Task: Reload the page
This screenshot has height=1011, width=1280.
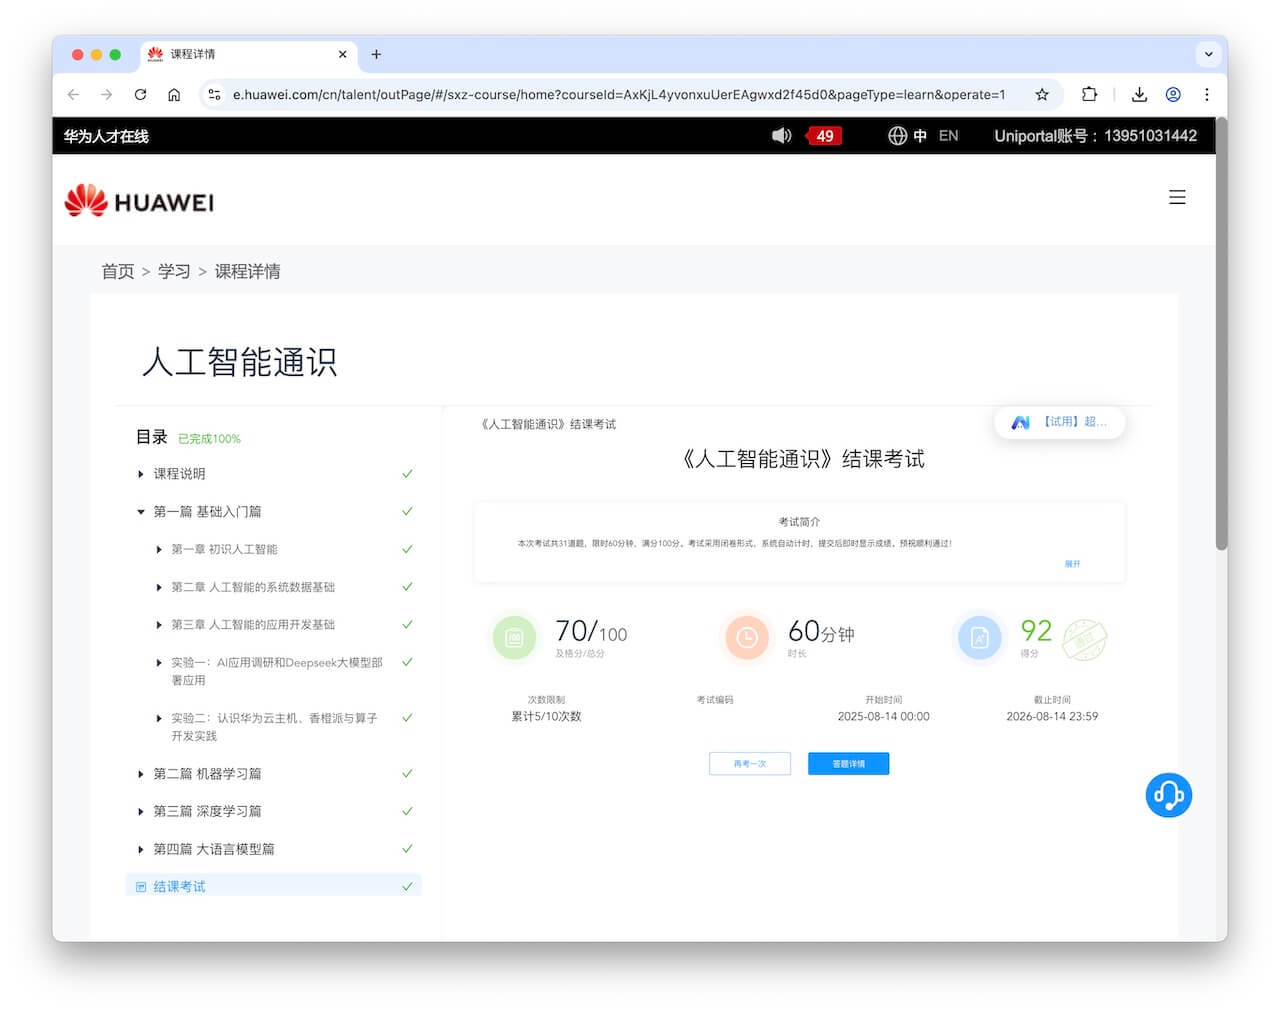Action: [140, 94]
